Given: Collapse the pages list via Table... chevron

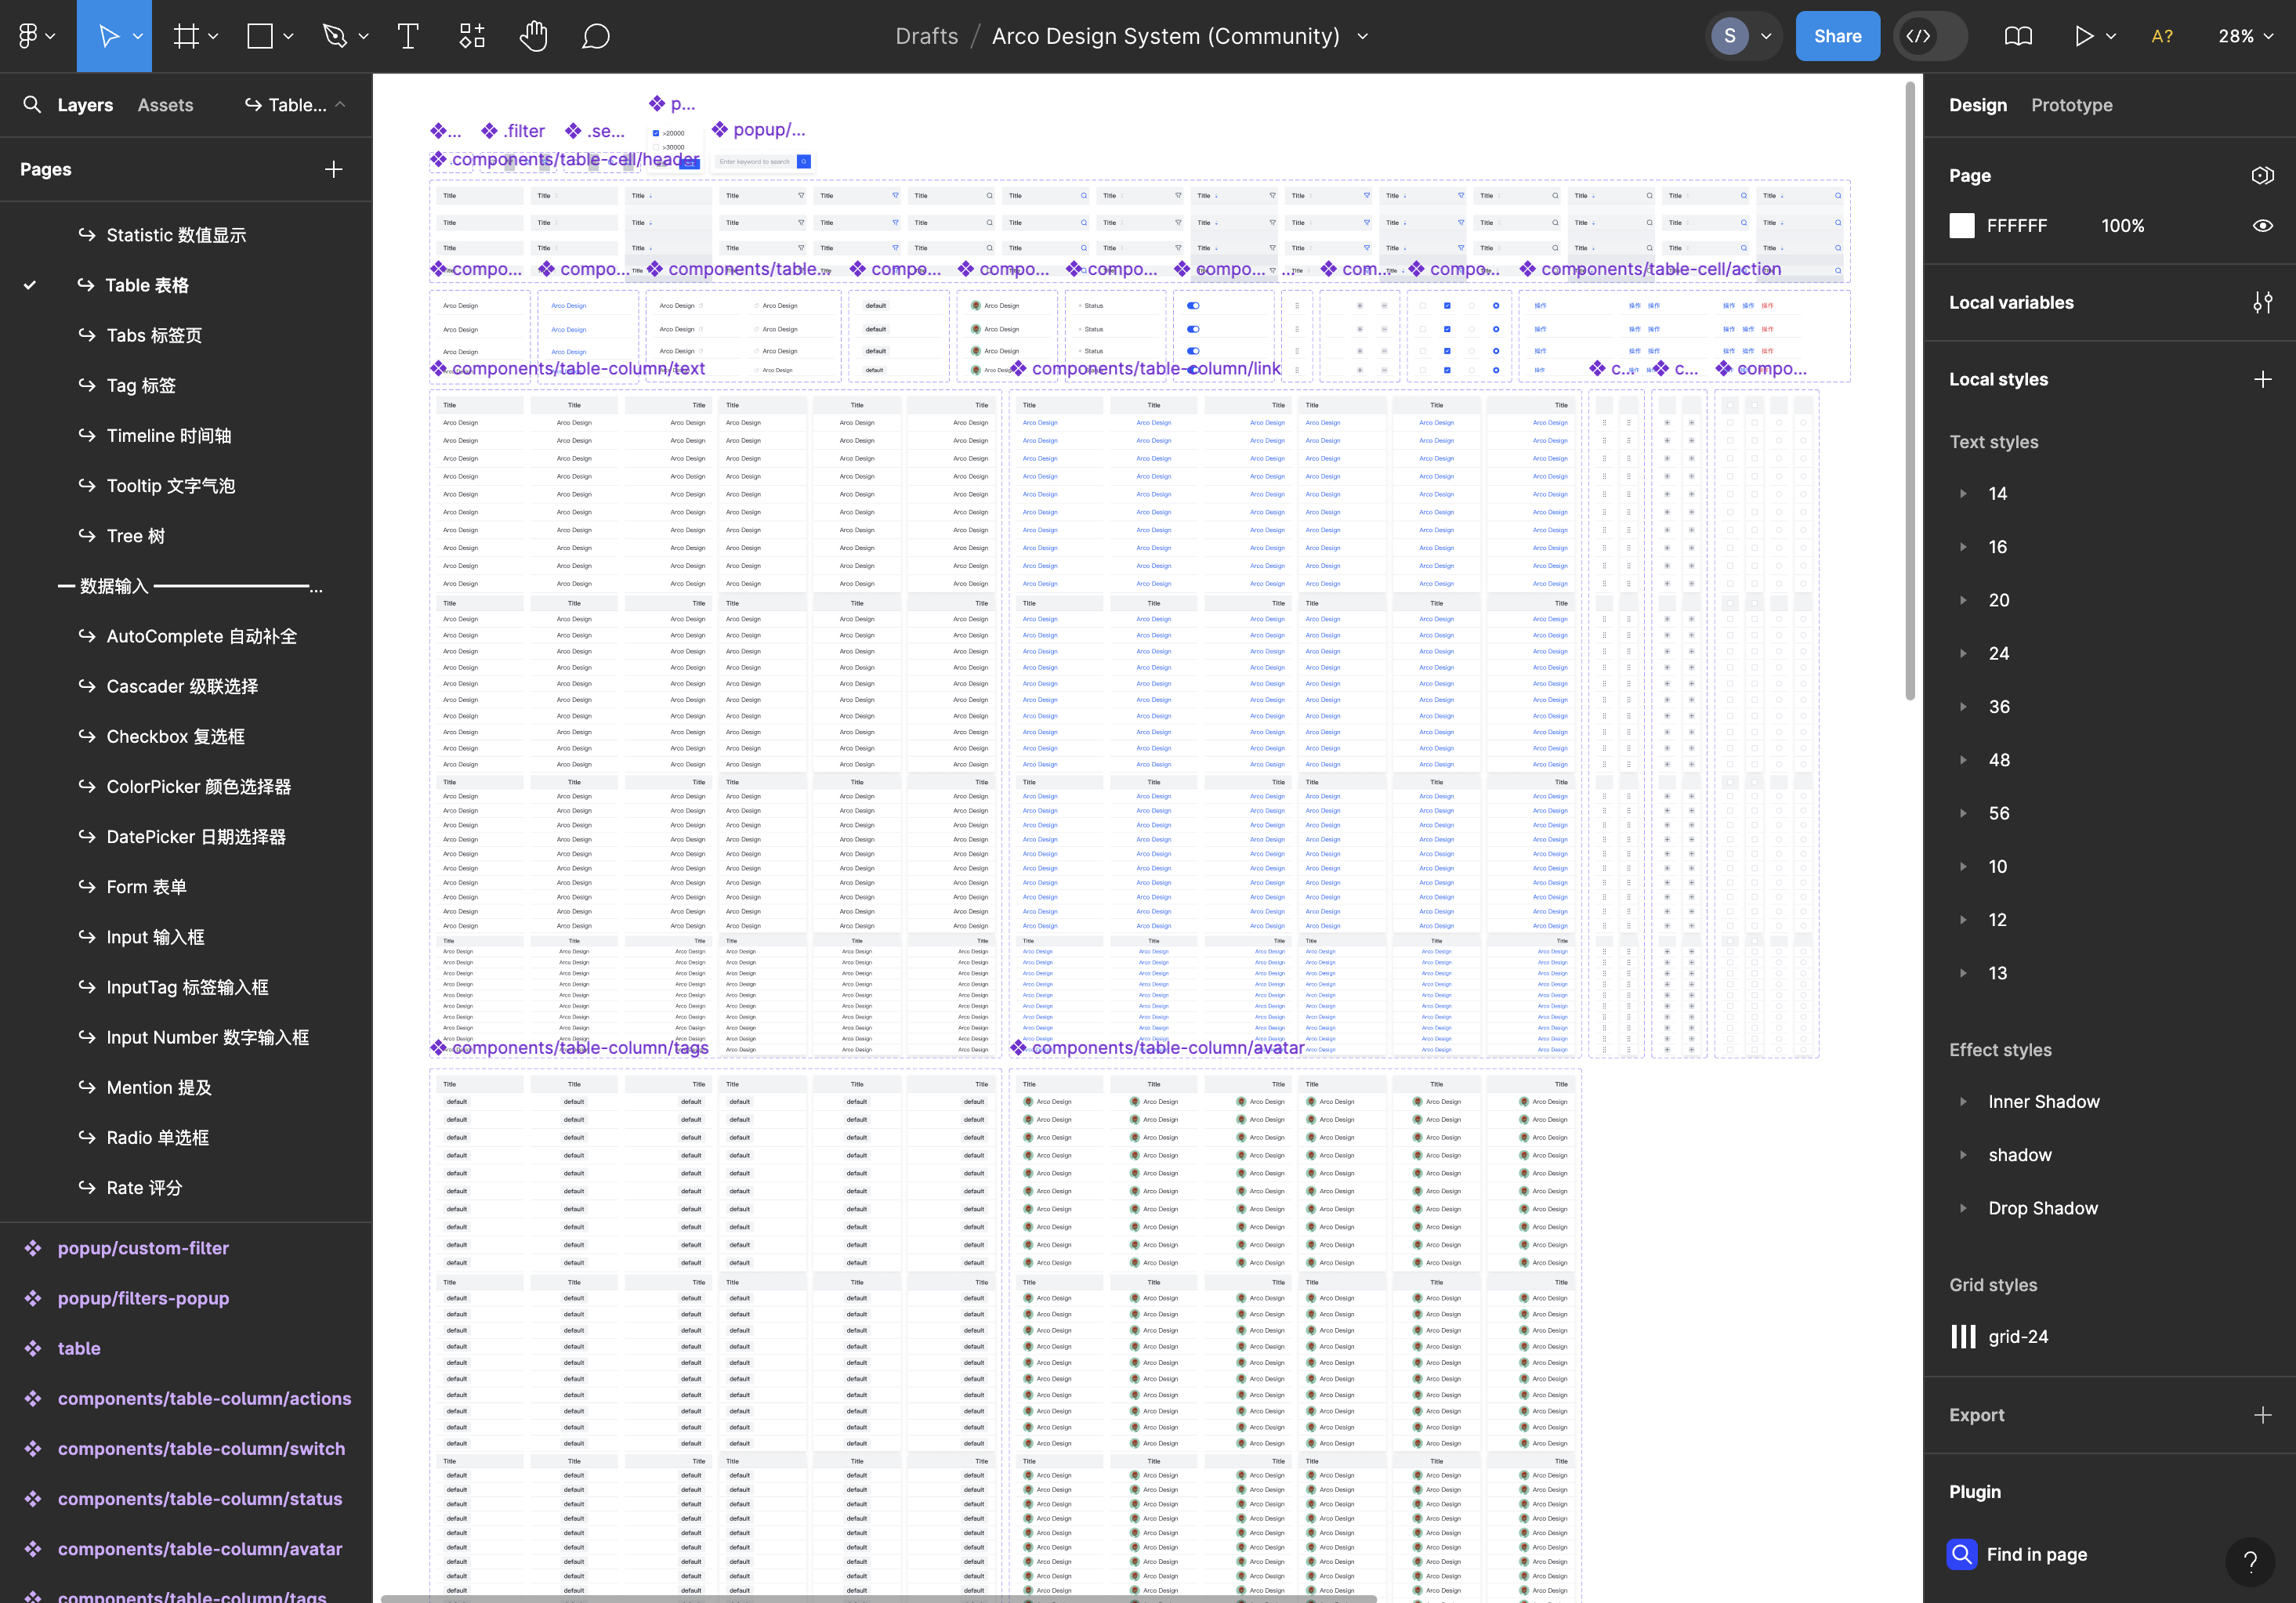Looking at the screenshot, I should 340,104.
